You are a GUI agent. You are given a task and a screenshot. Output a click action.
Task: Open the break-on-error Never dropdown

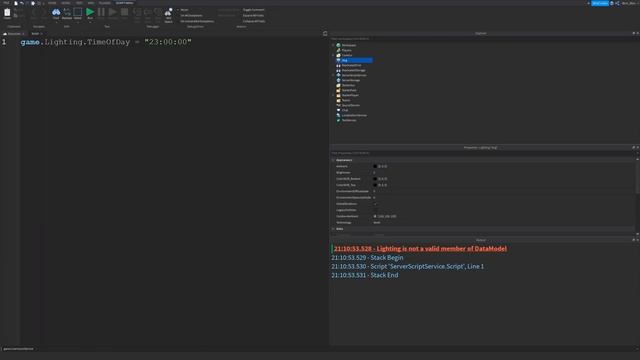184,10
